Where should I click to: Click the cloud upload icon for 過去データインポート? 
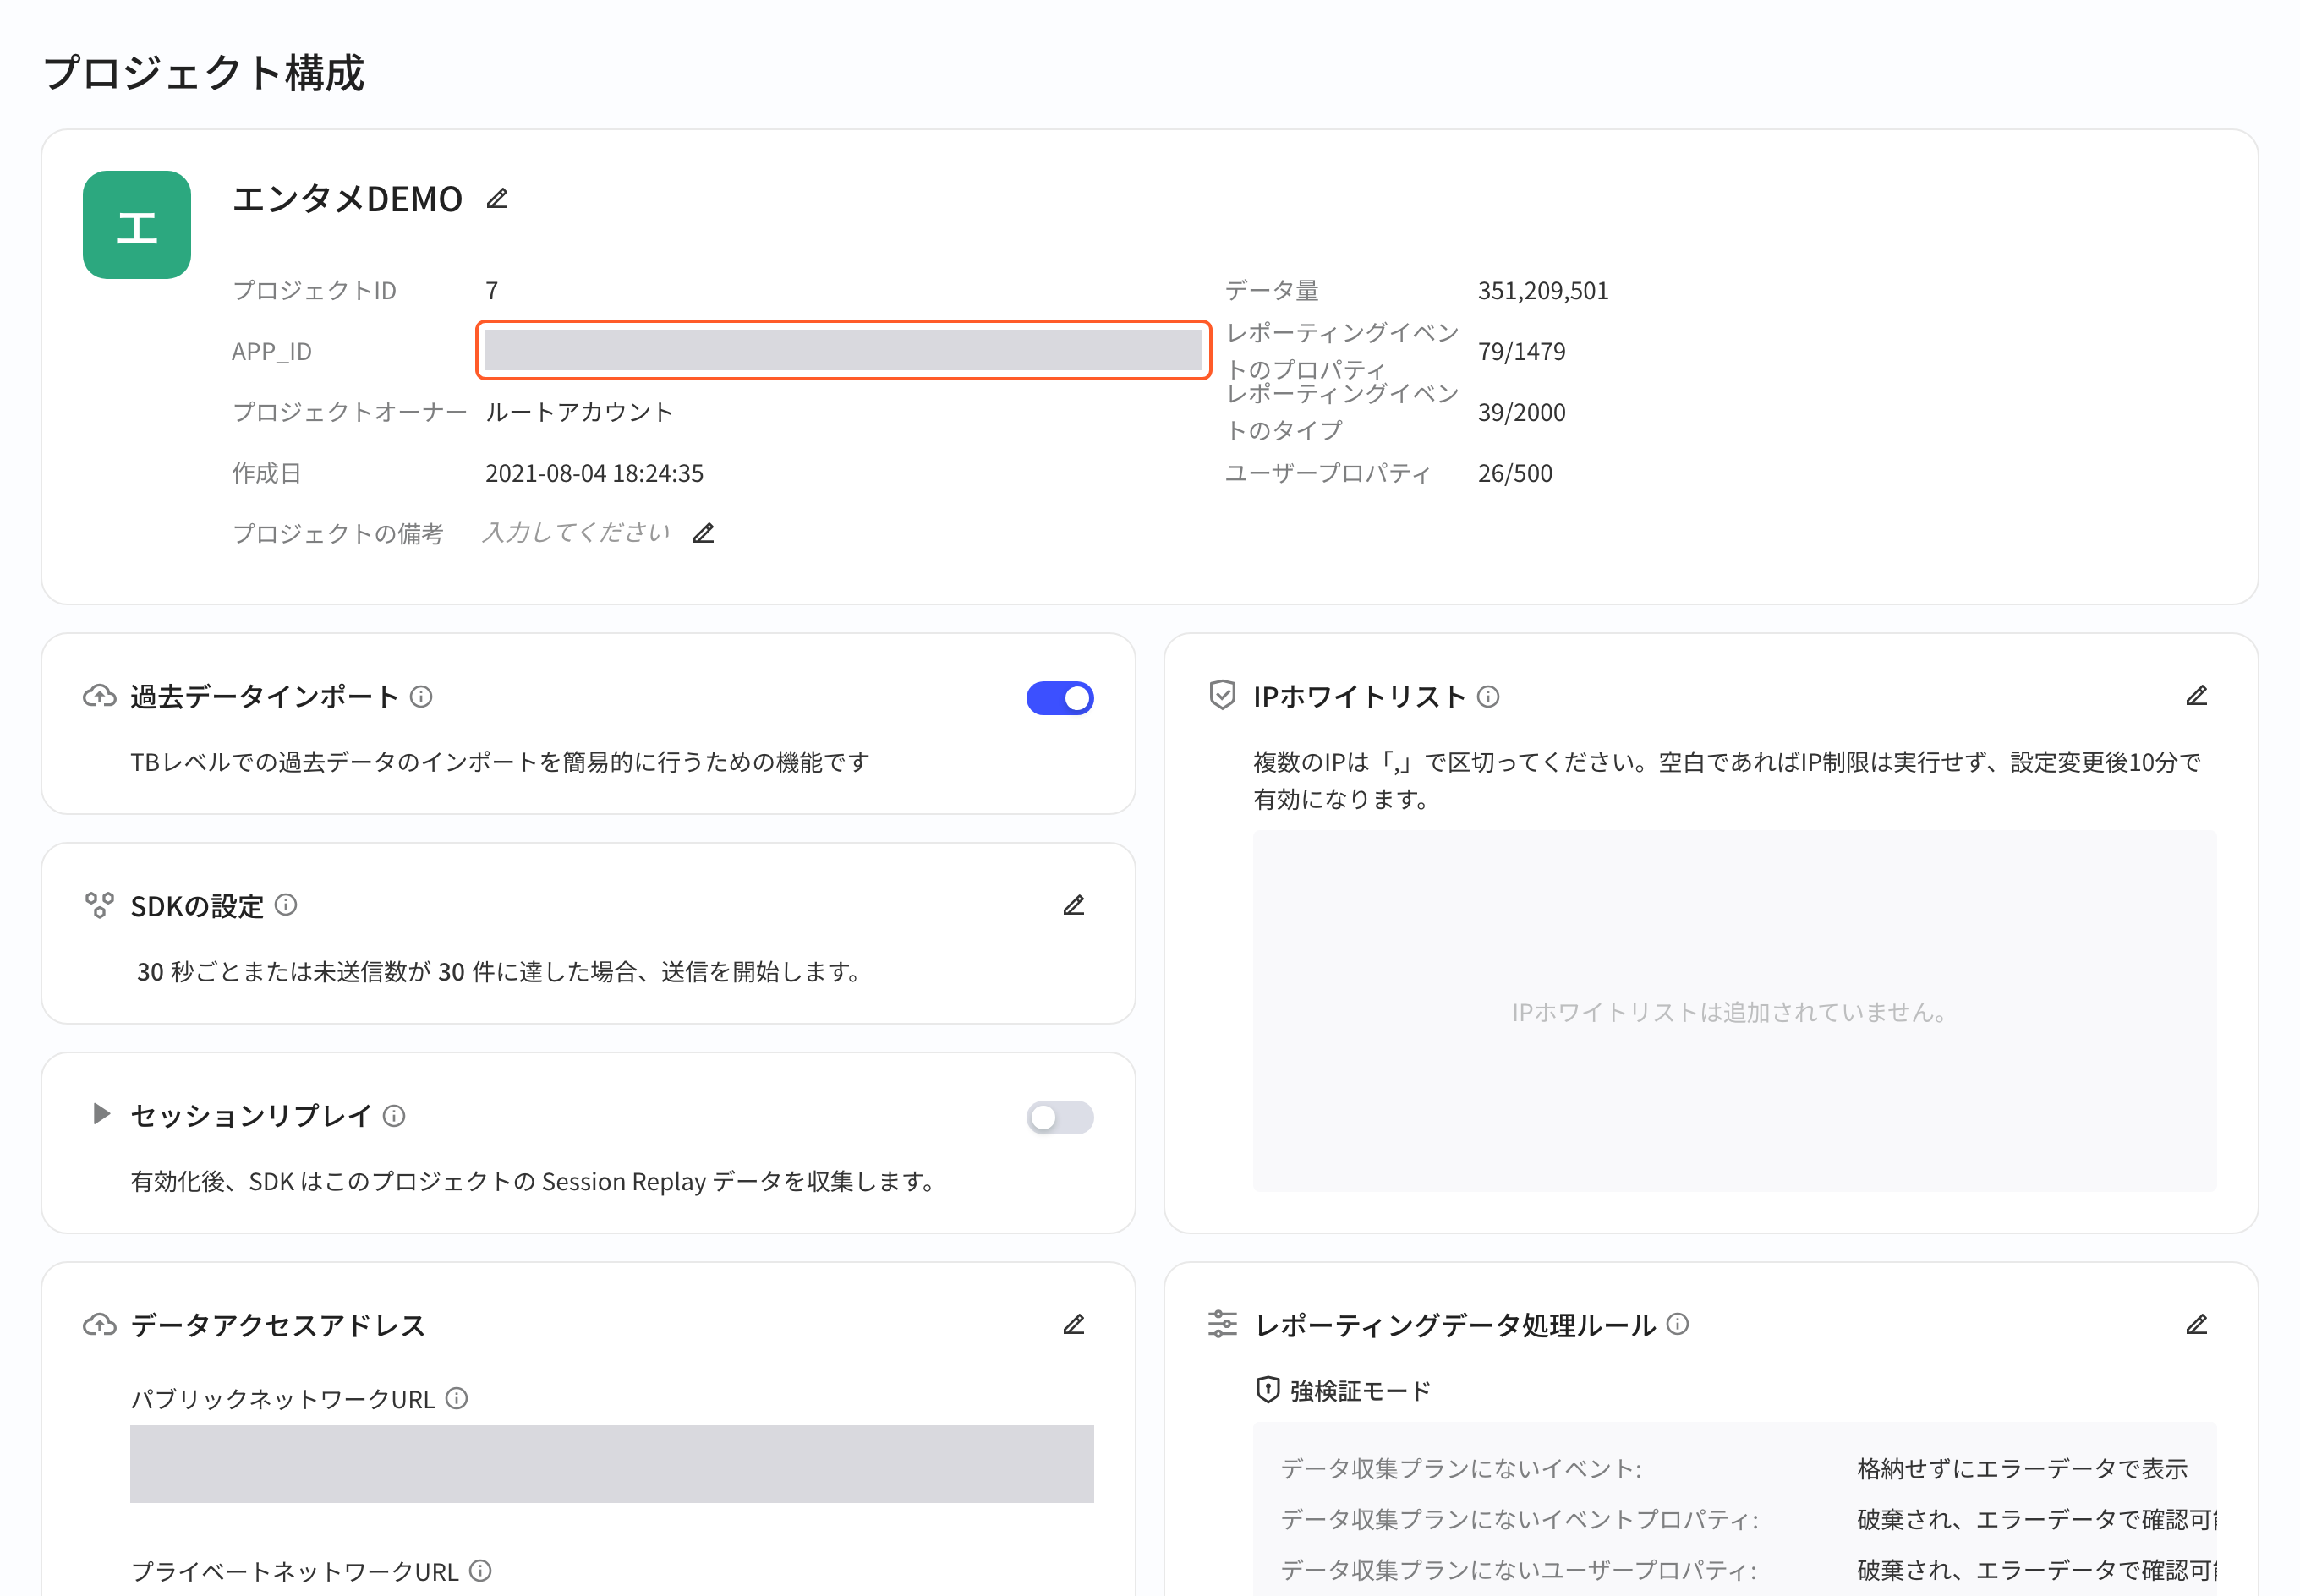[99, 696]
